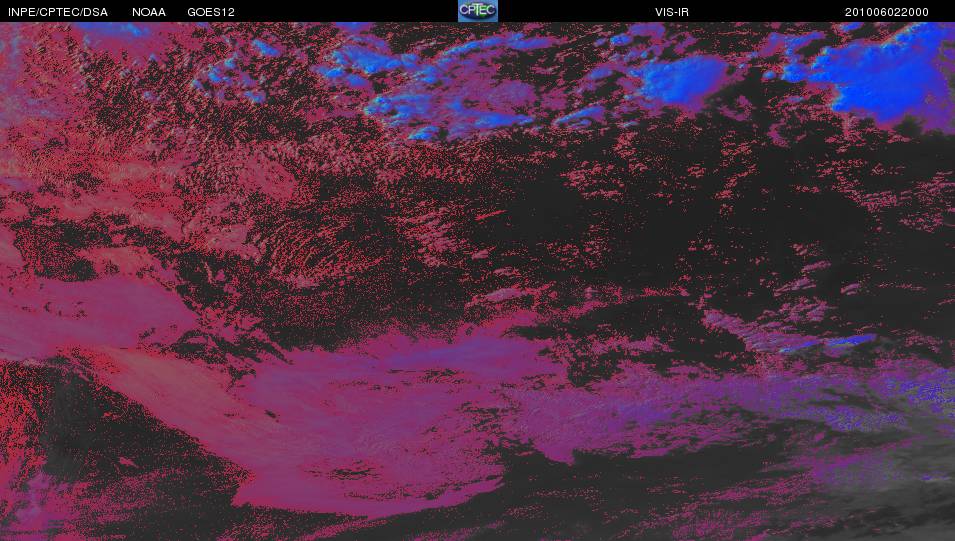Click the NOAA label in header
This screenshot has height=541, width=955.
click(149, 12)
